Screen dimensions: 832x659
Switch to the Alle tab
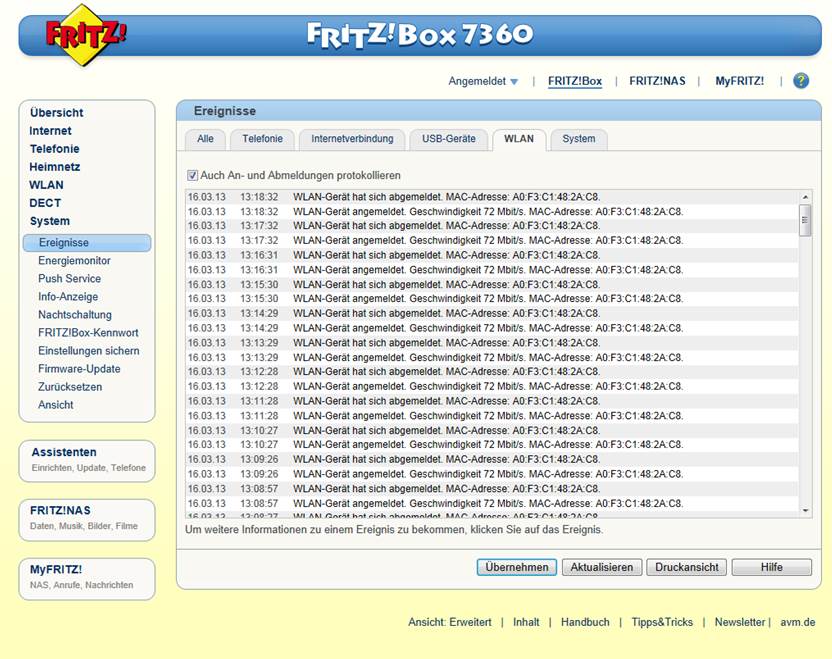(205, 139)
